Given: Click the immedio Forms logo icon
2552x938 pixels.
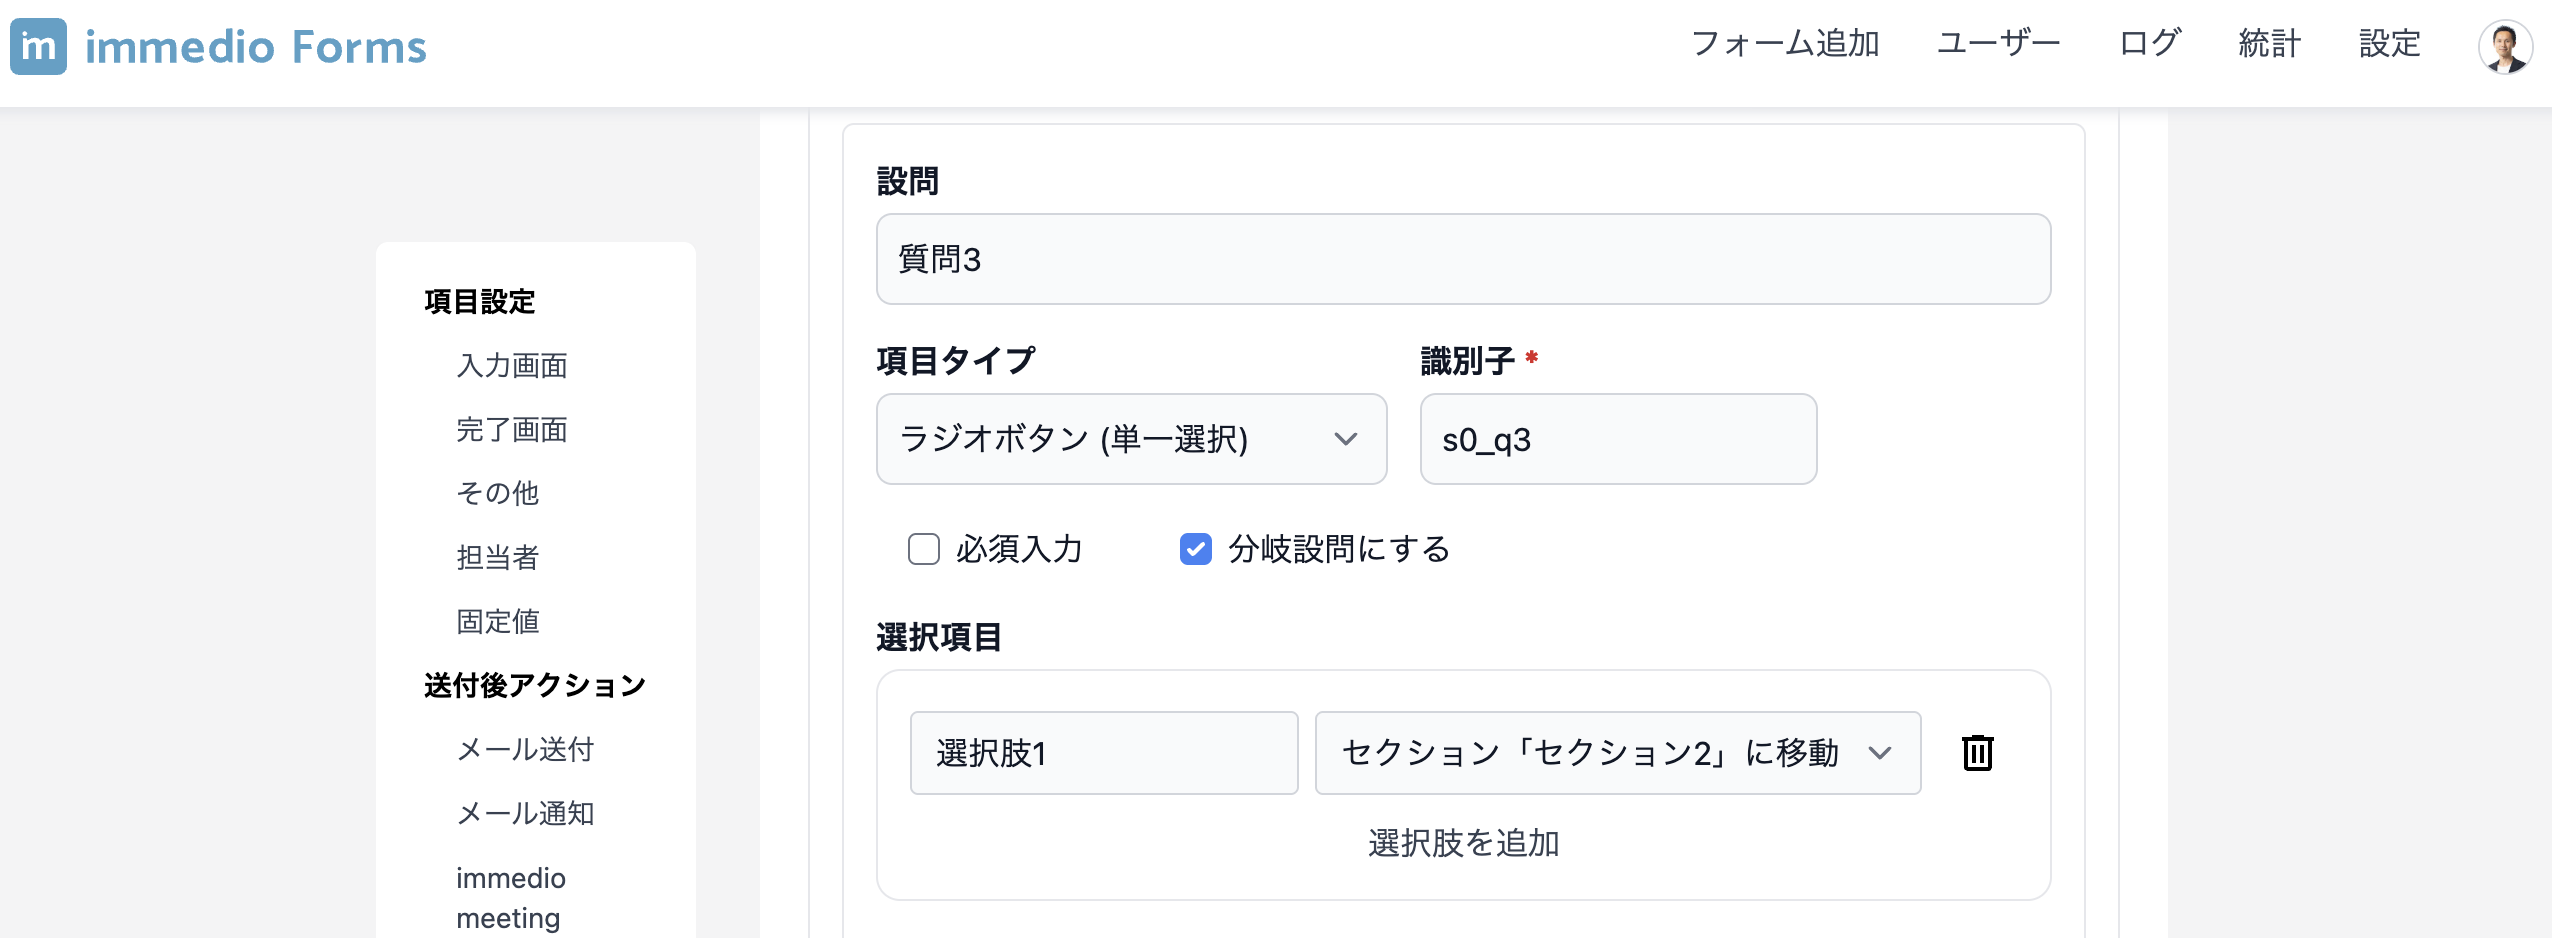Looking at the screenshot, I should click(38, 46).
